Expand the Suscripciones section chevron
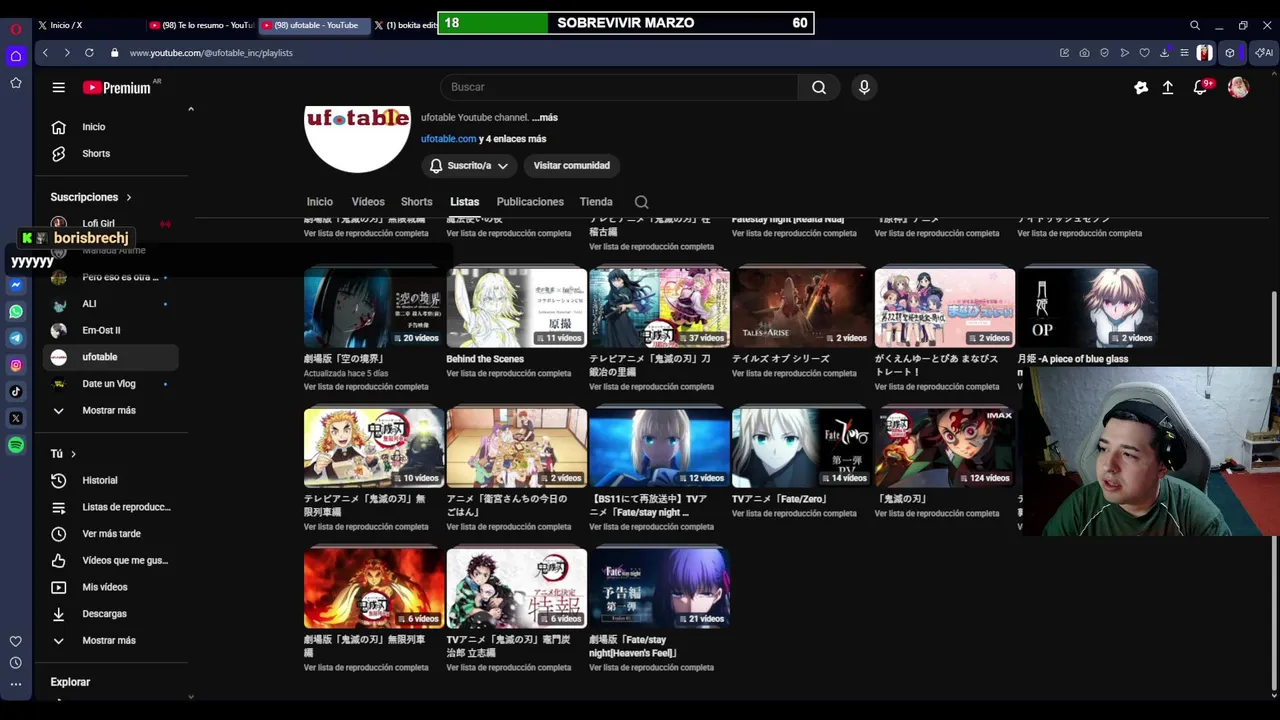 (x=129, y=197)
